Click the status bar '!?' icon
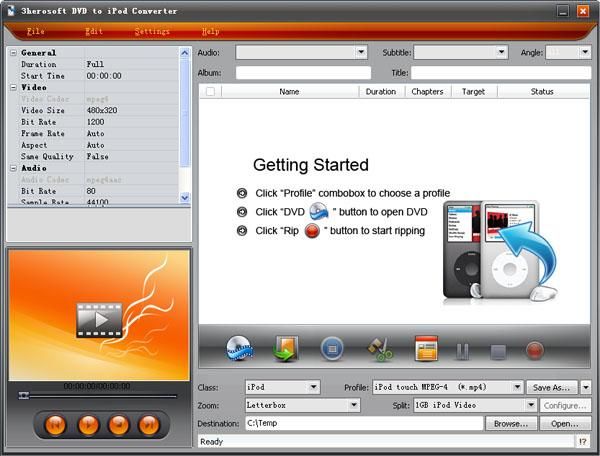The height and width of the screenshot is (456, 600). 582,441
